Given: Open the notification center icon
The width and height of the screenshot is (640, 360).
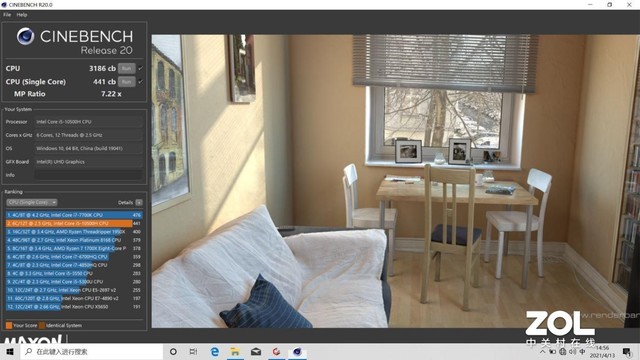Looking at the screenshot, I should 627,351.
